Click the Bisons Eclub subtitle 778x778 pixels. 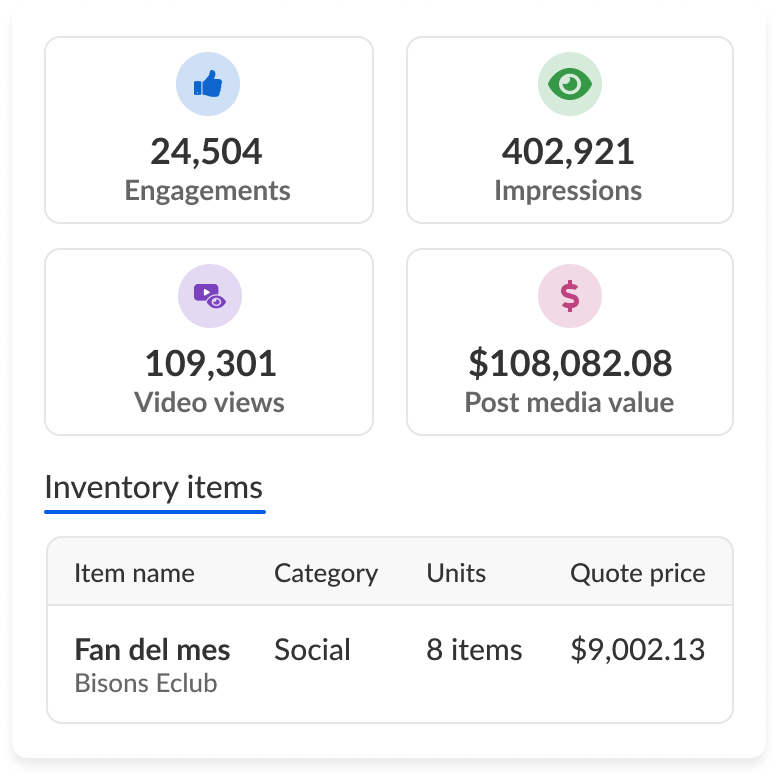click(146, 685)
